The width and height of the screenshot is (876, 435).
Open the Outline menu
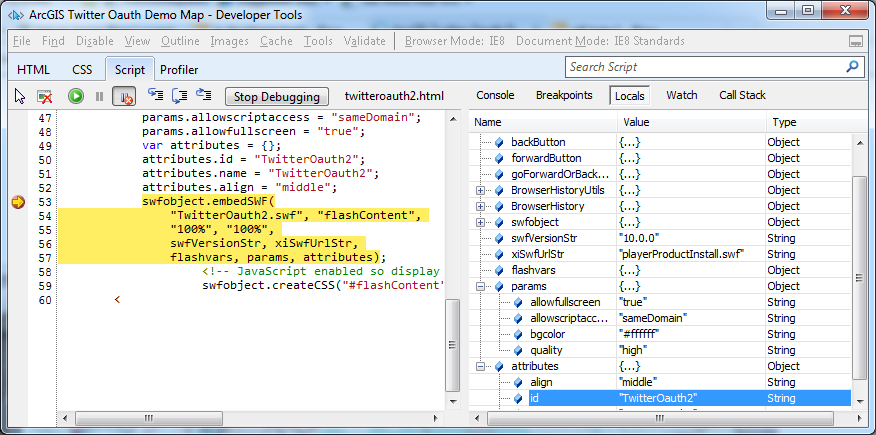pyautogui.click(x=180, y=41)
